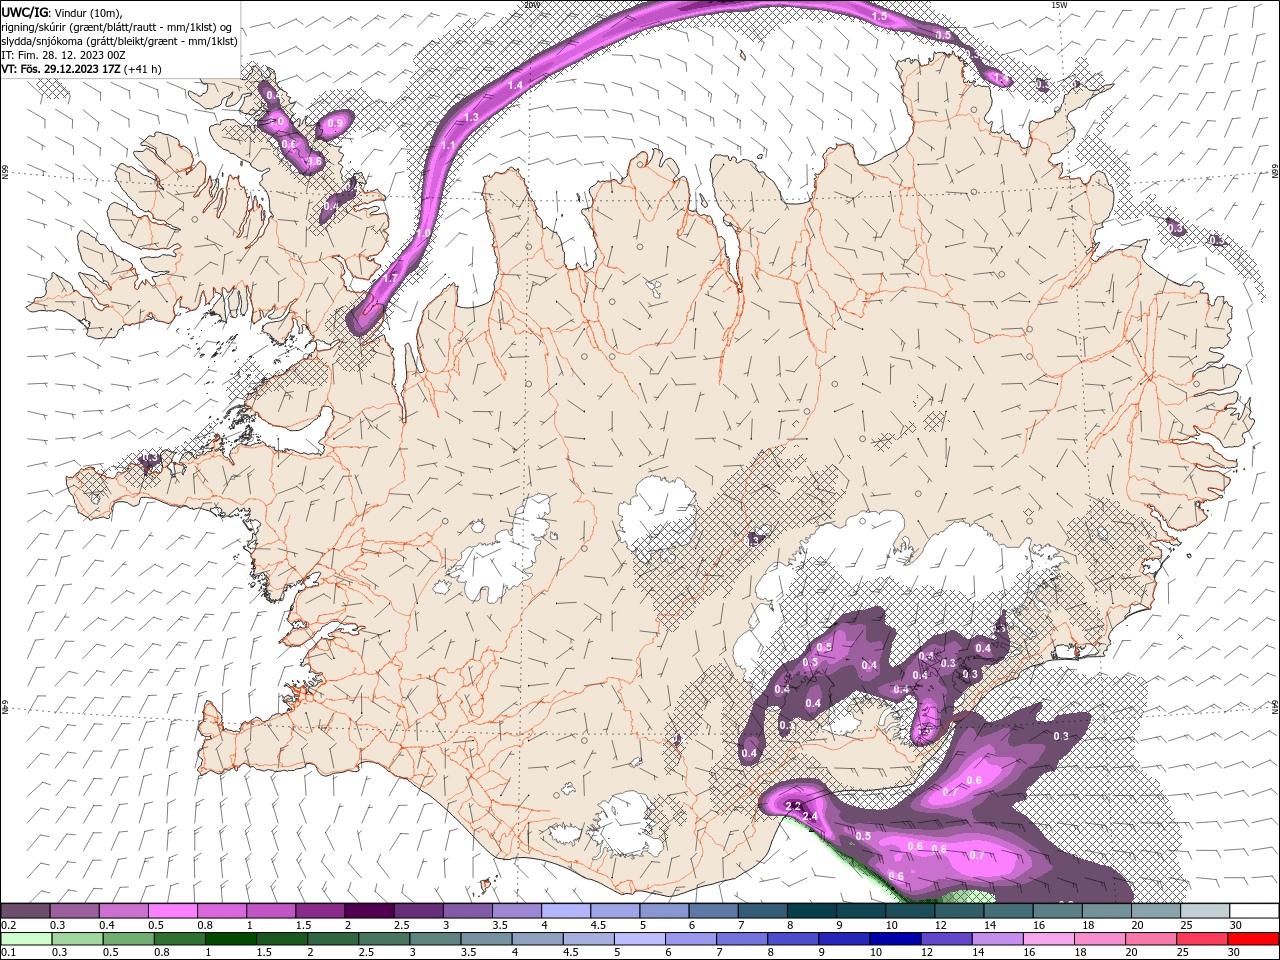Click the 'rigning/skúrir' legend description line
This screenshot has height=960, width=1280.
pyautogui.click(x=117, y=27)
